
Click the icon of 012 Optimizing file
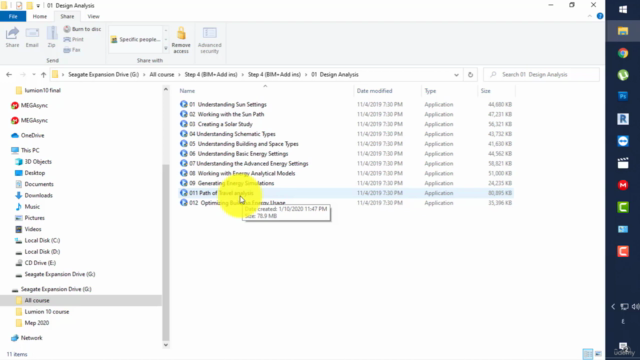click(184, 202)
